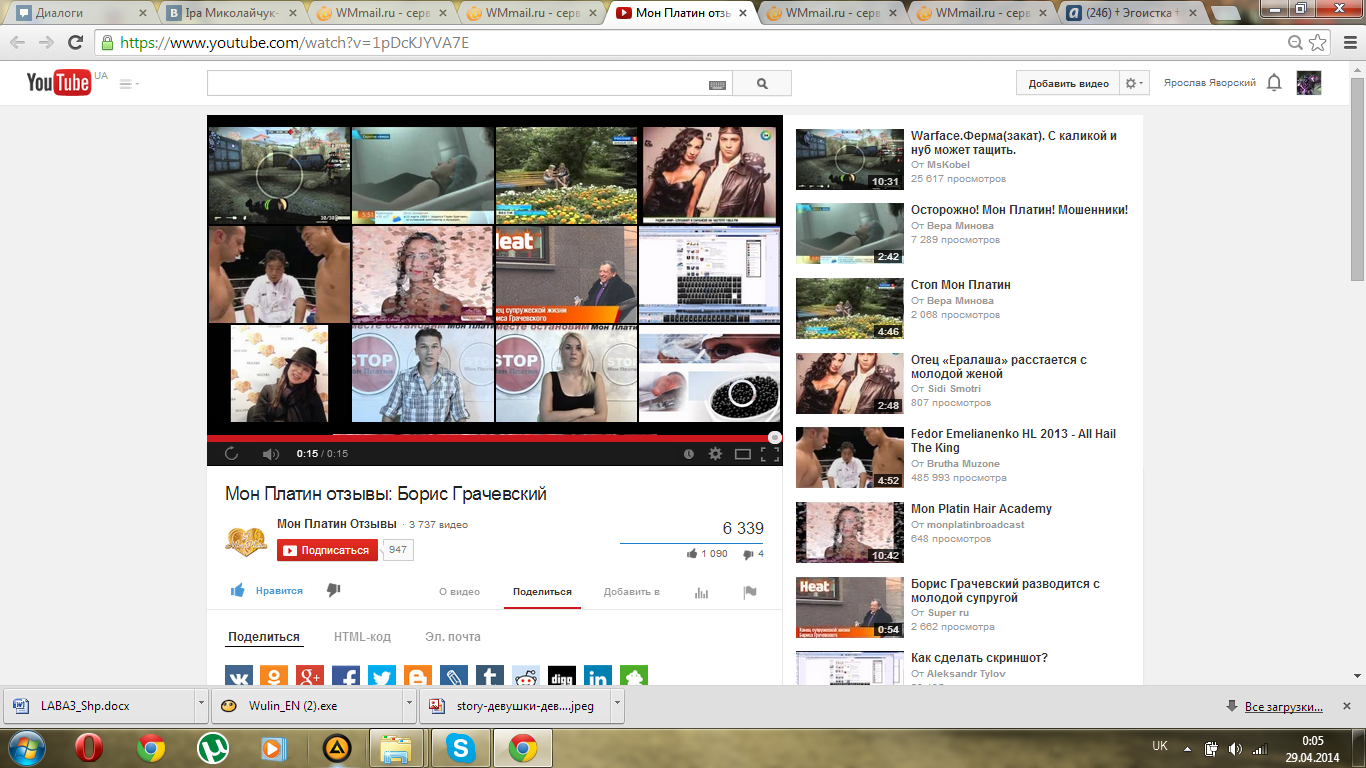Switch the video player to fullscreen
This screenshot has width=1366, height=768.
click(x=769, y=454)
